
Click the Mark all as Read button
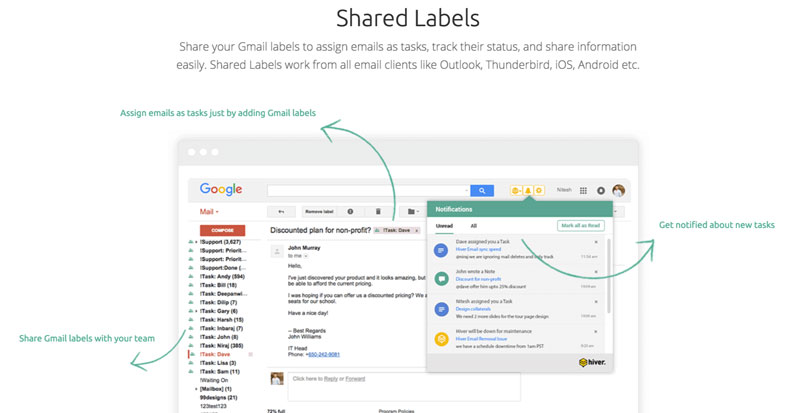tap(581, 226)
